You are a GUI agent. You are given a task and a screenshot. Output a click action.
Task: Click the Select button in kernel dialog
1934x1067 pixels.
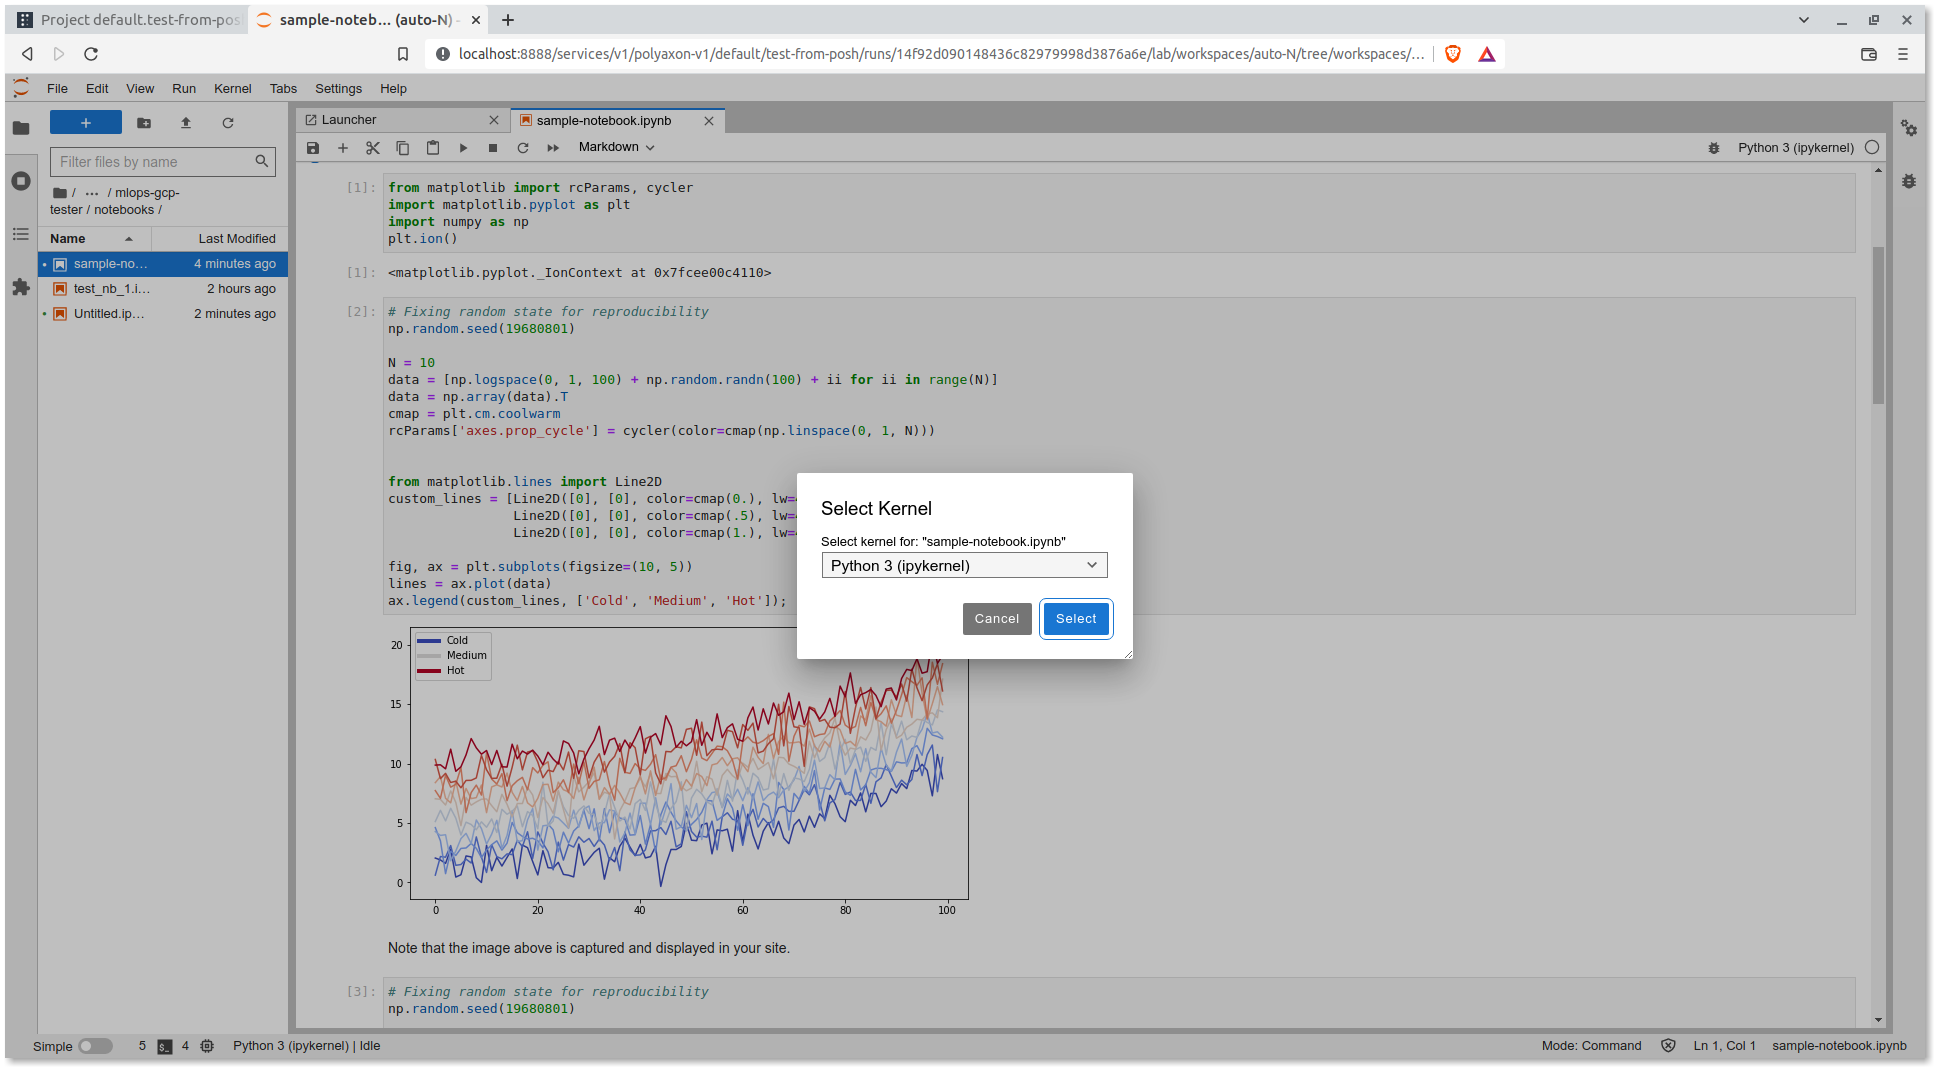pyautogui.click(x=1076, y=619)
